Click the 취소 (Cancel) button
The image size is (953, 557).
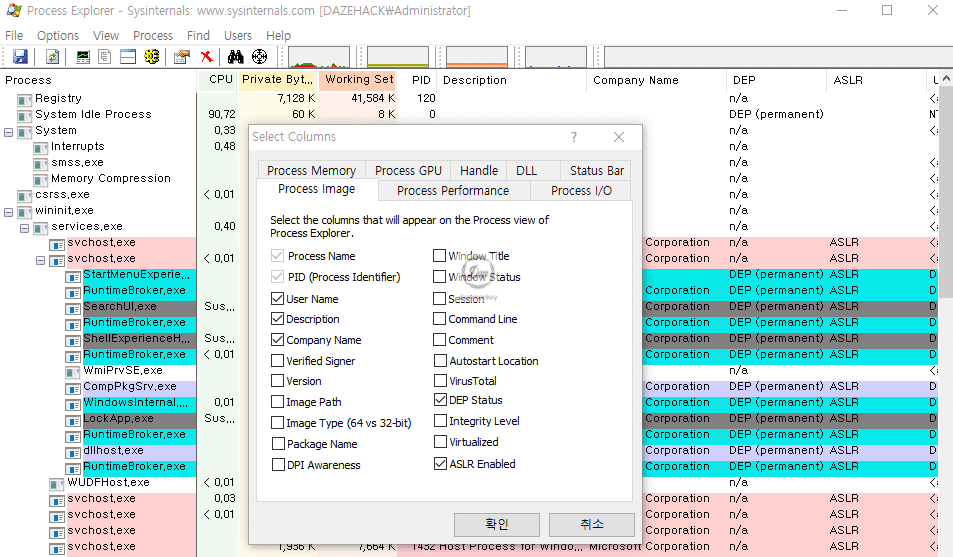click(591, 524)
